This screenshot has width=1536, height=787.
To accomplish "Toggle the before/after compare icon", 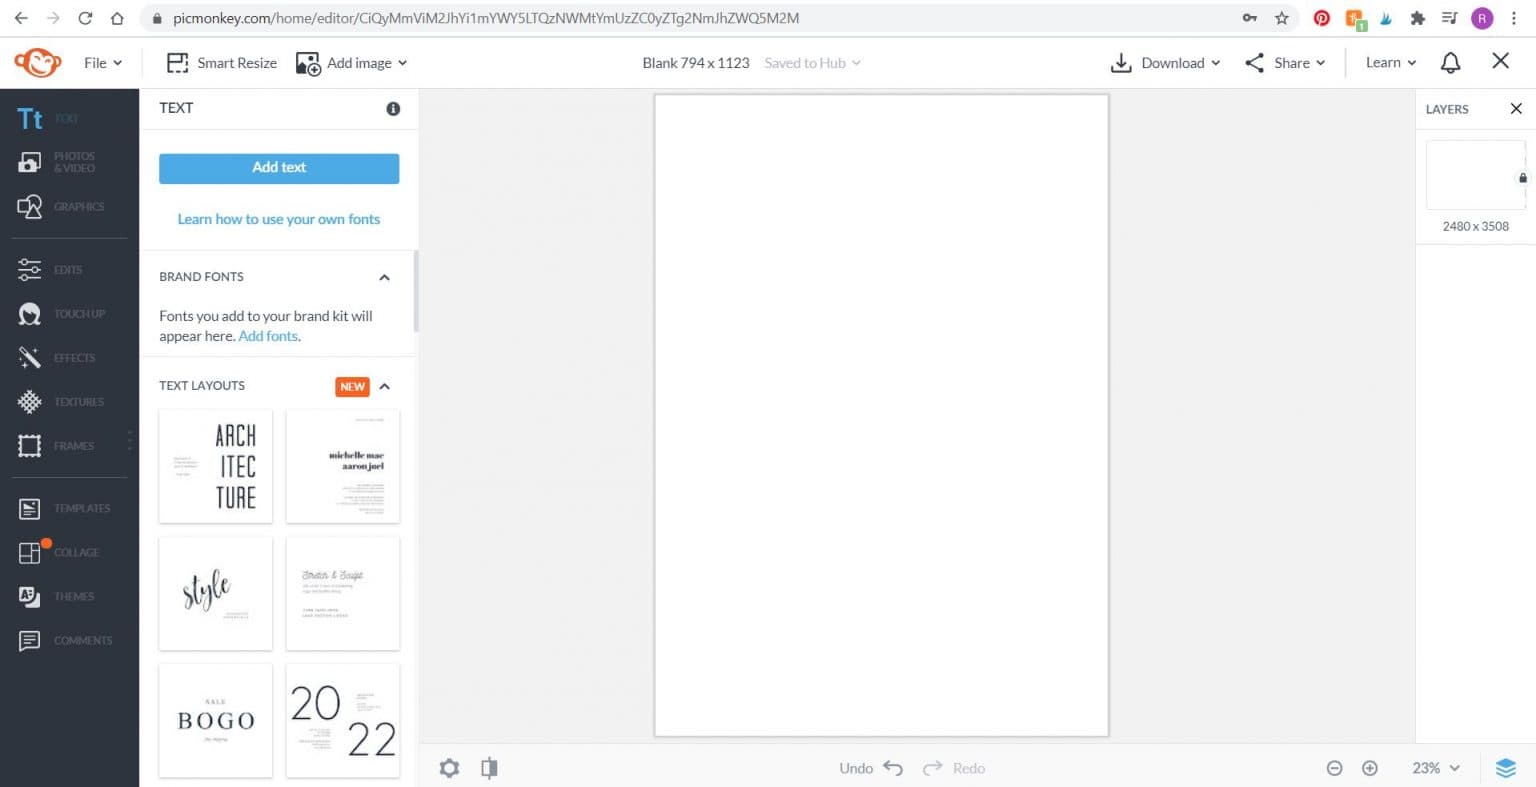I will click(x=489, y=768).
